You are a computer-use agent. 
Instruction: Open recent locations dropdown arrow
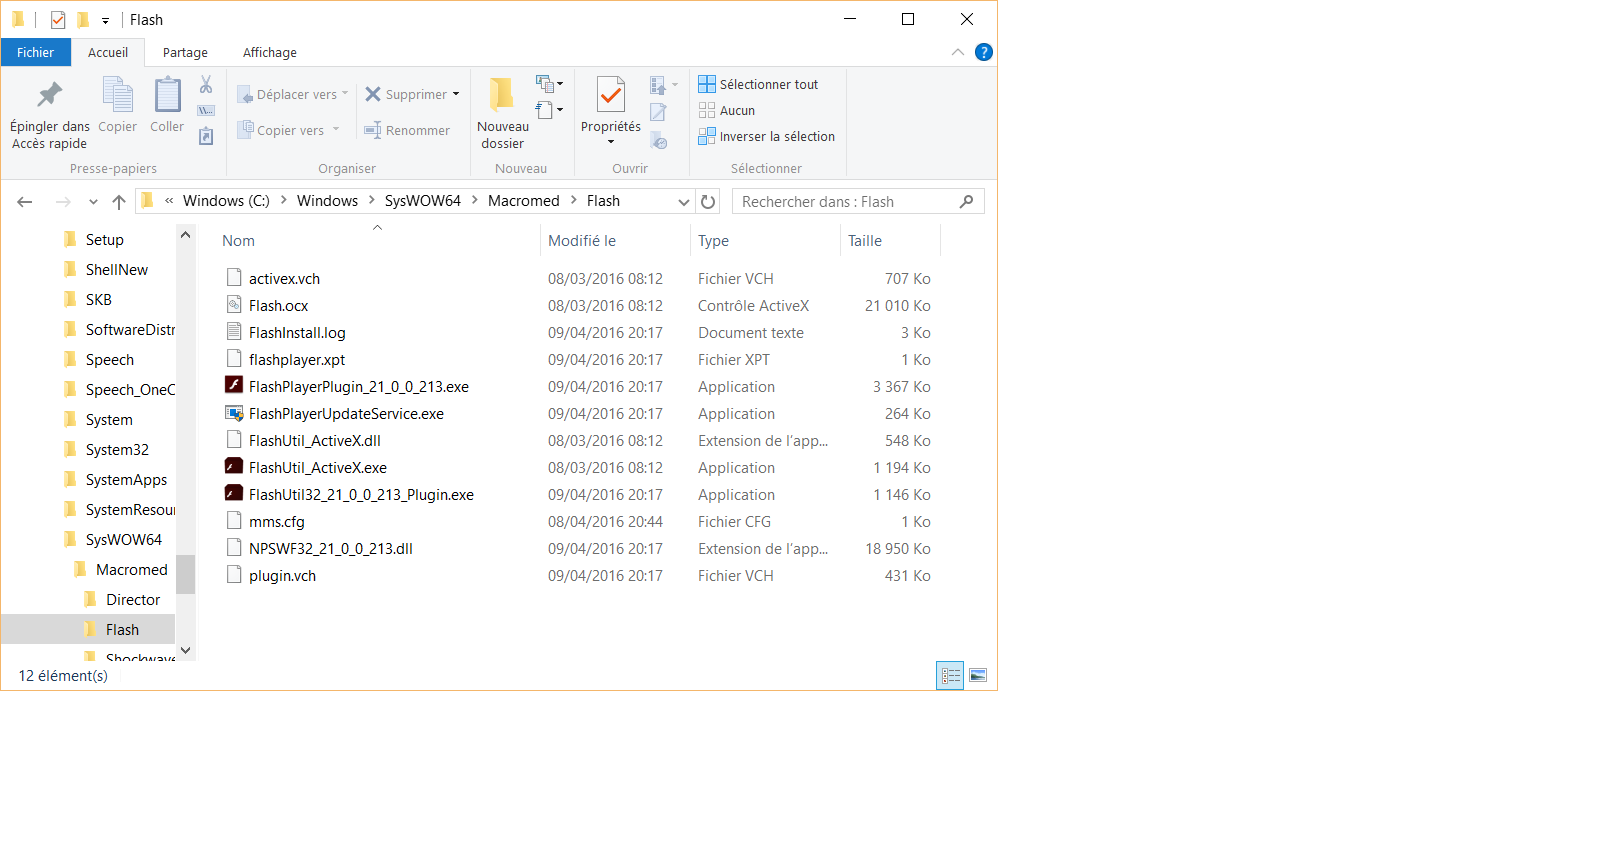pos(93,202)
